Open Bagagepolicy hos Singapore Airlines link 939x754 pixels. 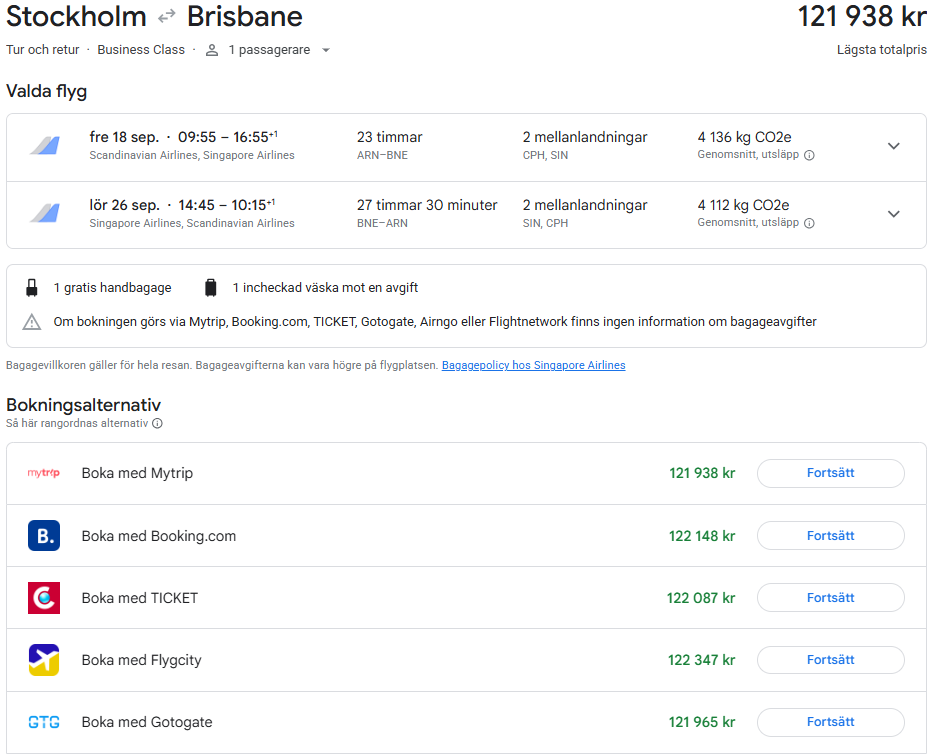point(534,365)
